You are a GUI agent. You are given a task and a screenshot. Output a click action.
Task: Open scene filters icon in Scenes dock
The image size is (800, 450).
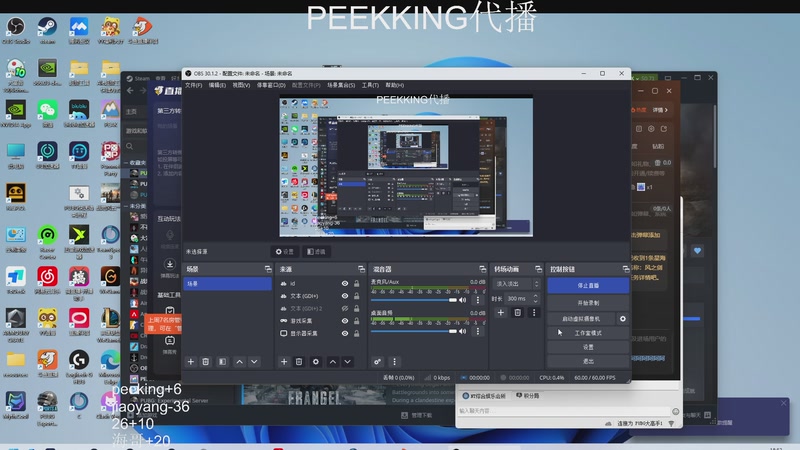(222, 362)
